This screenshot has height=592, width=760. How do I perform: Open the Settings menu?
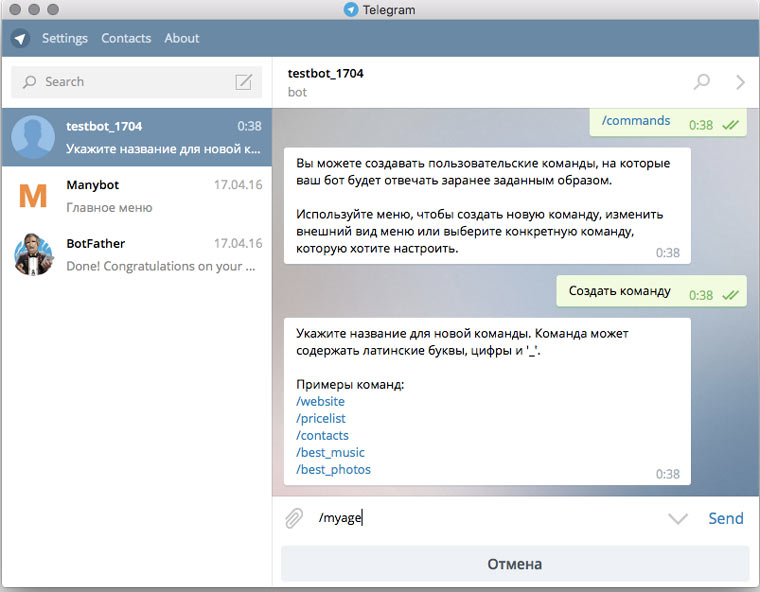(x=64, y=38)
